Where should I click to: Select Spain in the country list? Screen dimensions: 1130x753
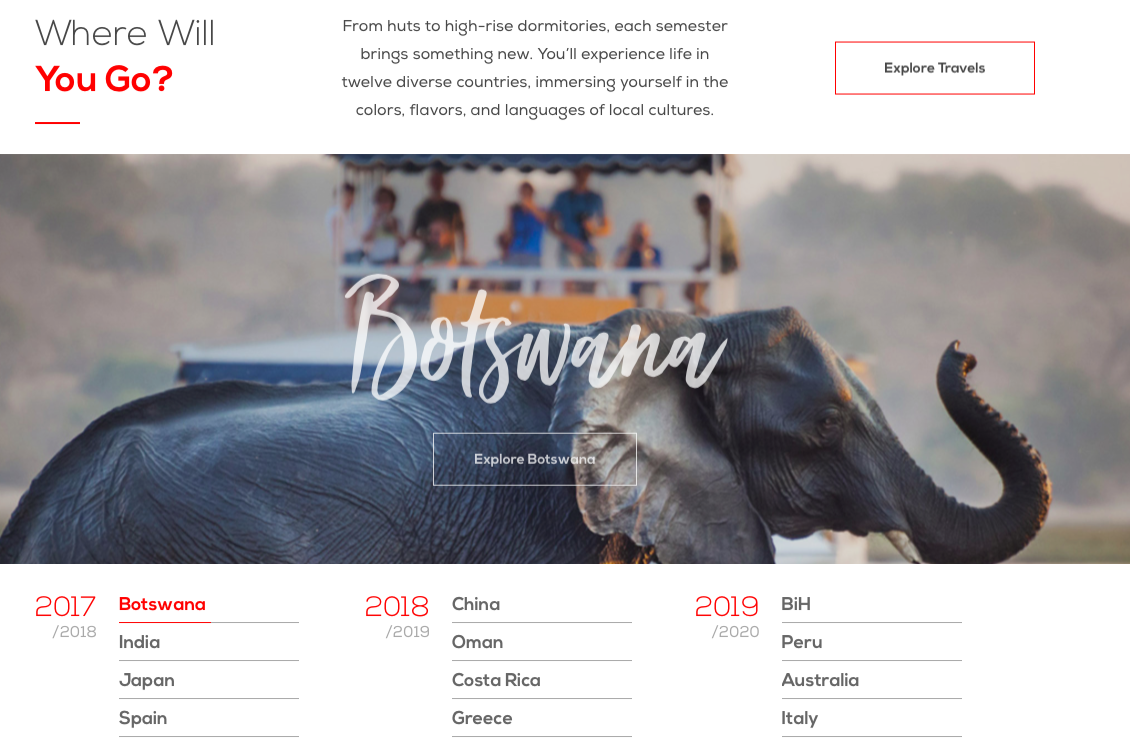143,718
